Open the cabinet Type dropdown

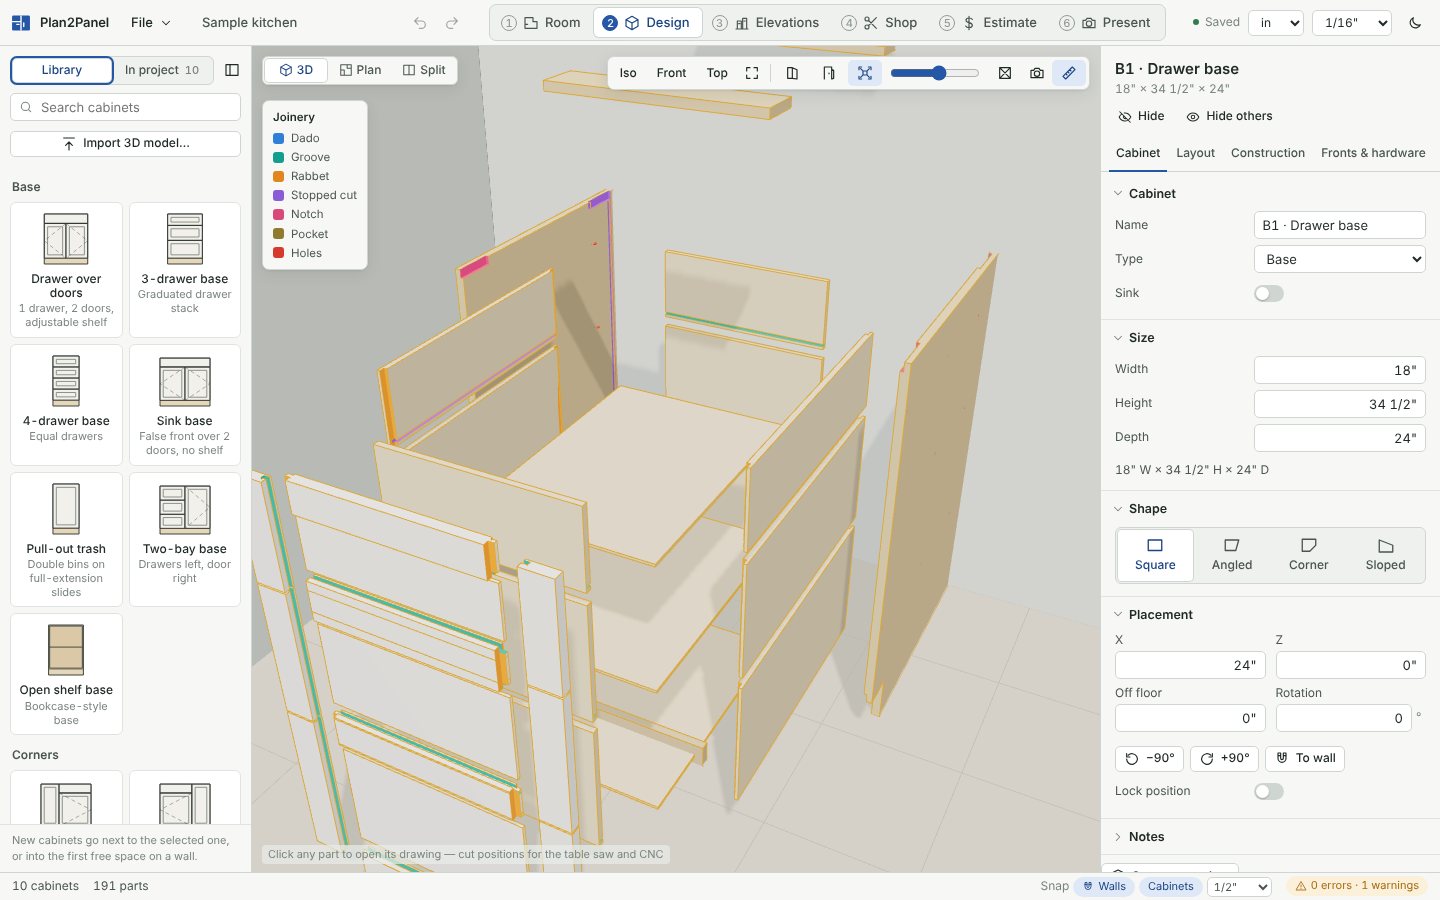pos(1339,259)
